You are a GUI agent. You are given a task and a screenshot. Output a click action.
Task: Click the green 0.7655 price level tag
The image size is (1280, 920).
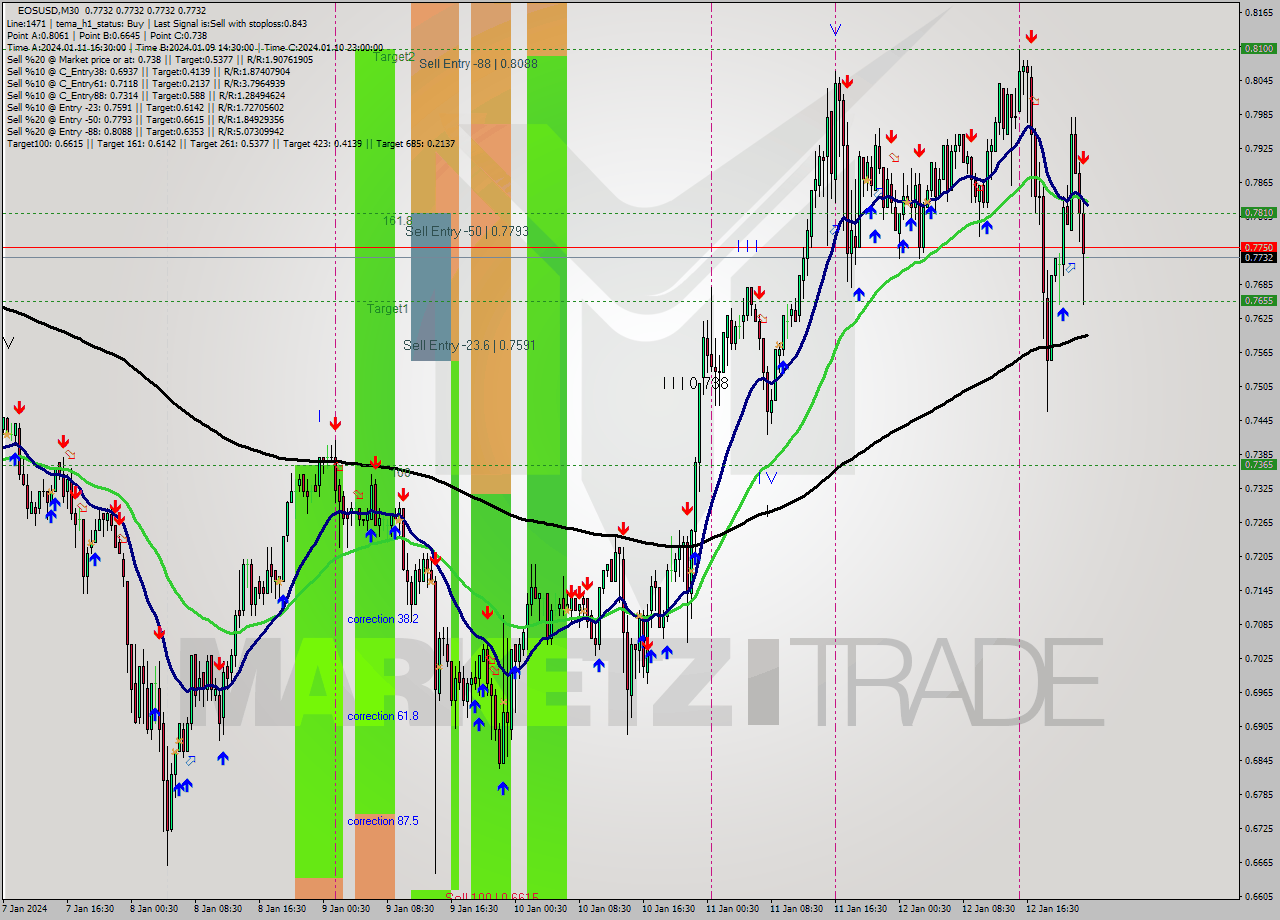[x=1257, y=300]
